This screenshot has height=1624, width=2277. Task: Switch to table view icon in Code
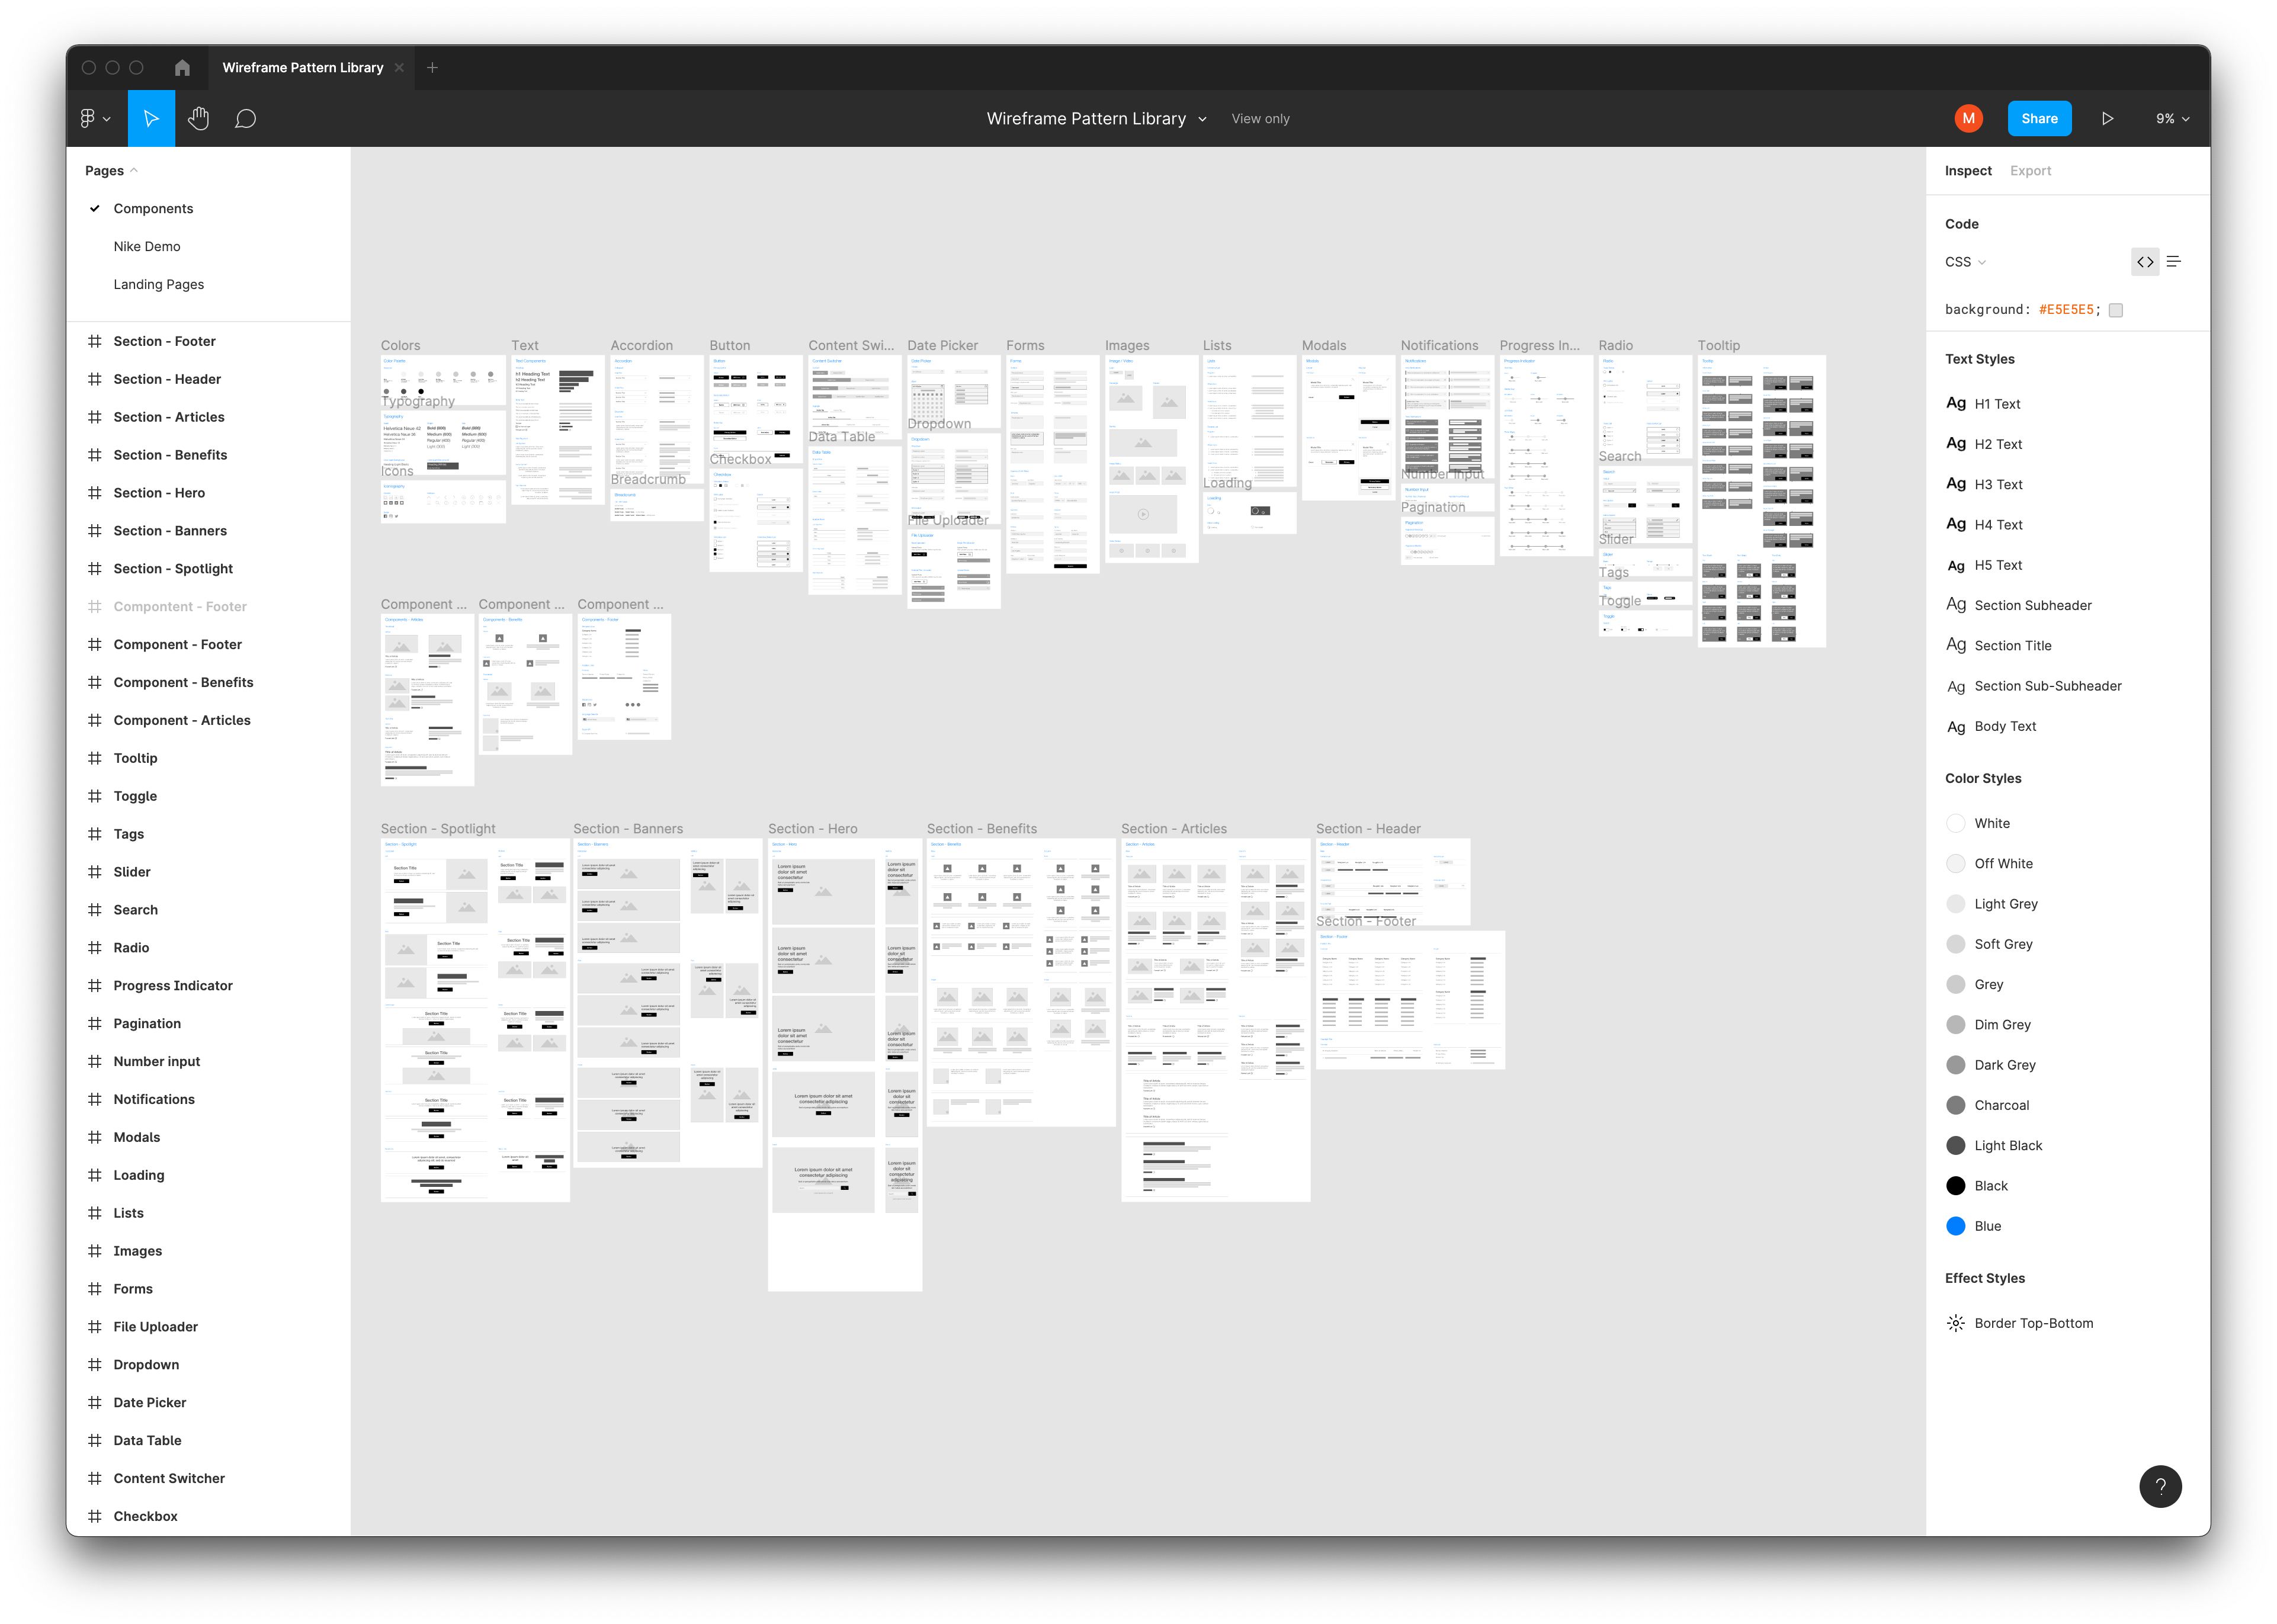tap(2173, 262)
